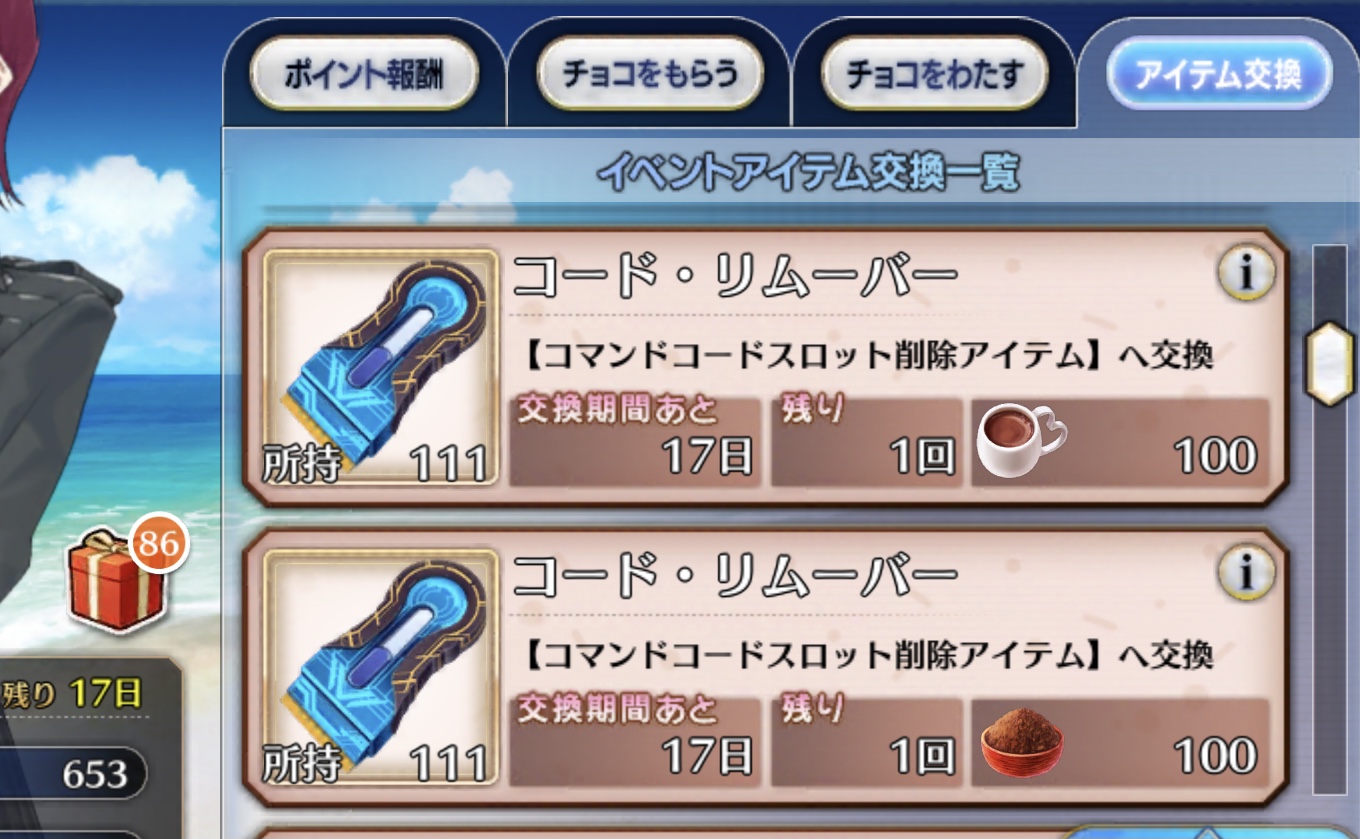Open the red gift box with 86 badge
The image size is (1360, 839).
(118, 581)
